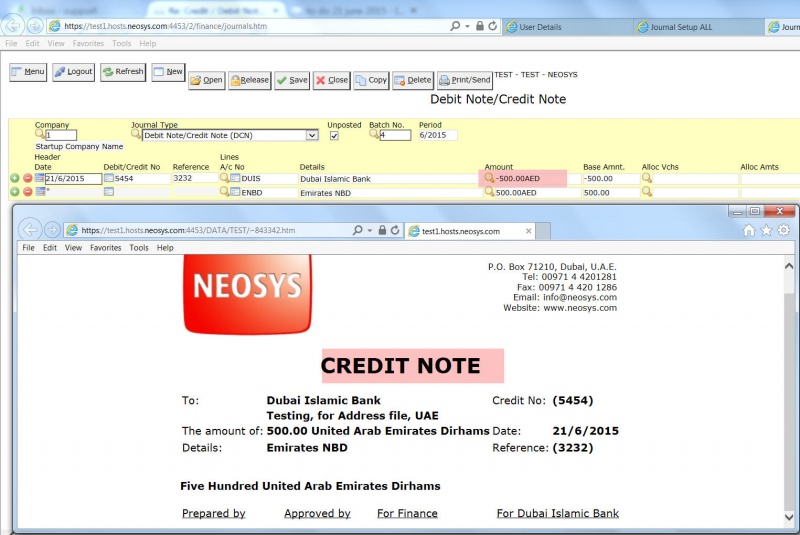Create a New journal entry
The height and width of the screenshot is (535, 800).
[168, 72]
